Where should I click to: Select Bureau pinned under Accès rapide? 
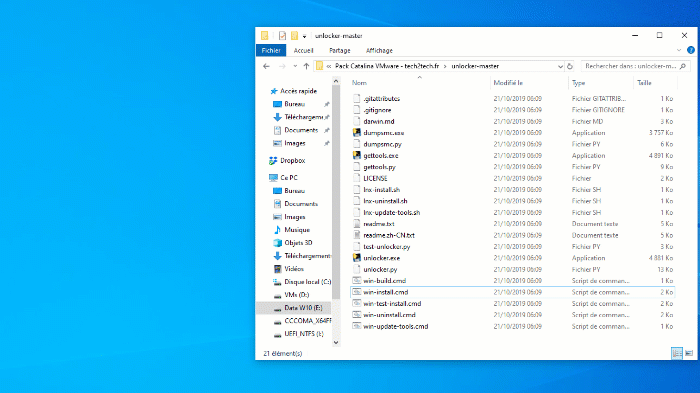294,104
